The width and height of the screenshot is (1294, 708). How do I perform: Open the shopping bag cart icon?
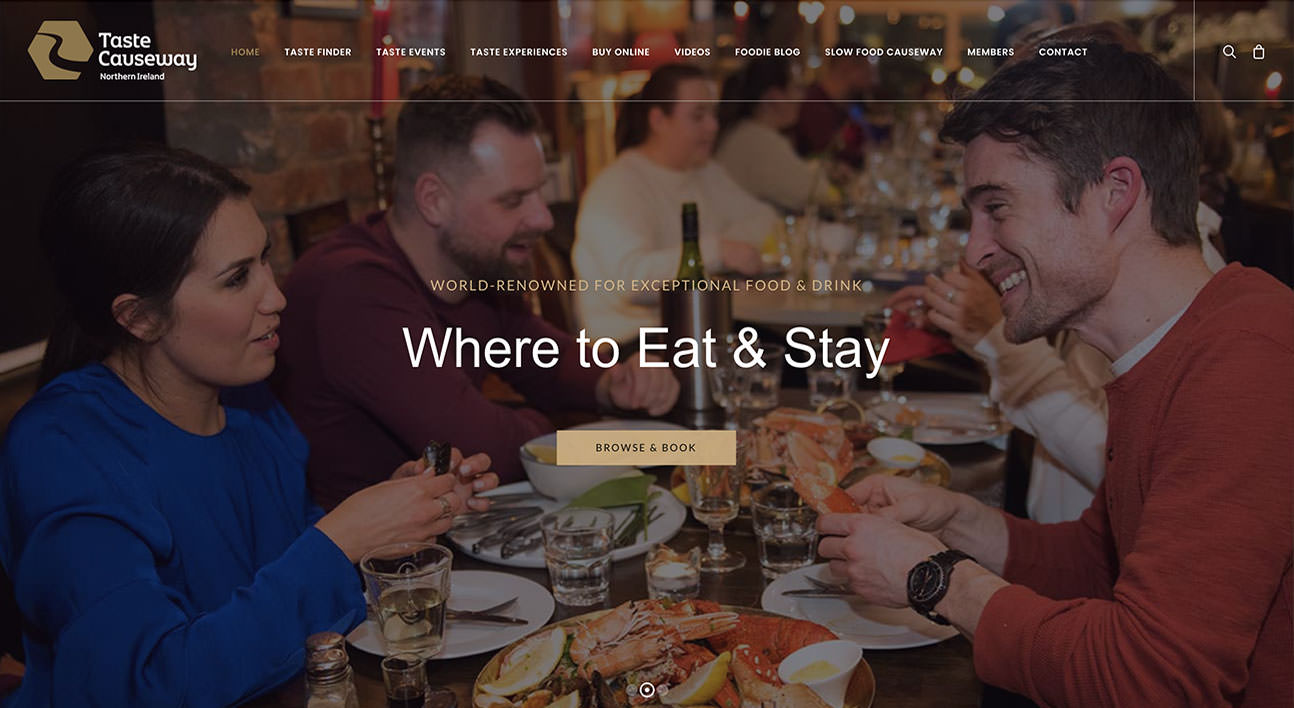click(x=1259, y=52)
